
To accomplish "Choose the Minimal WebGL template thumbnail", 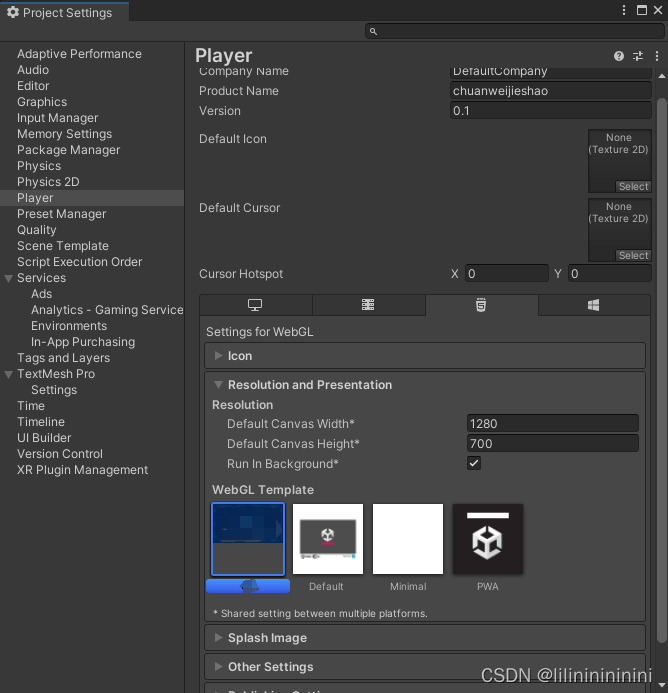I will coord(408,539).
